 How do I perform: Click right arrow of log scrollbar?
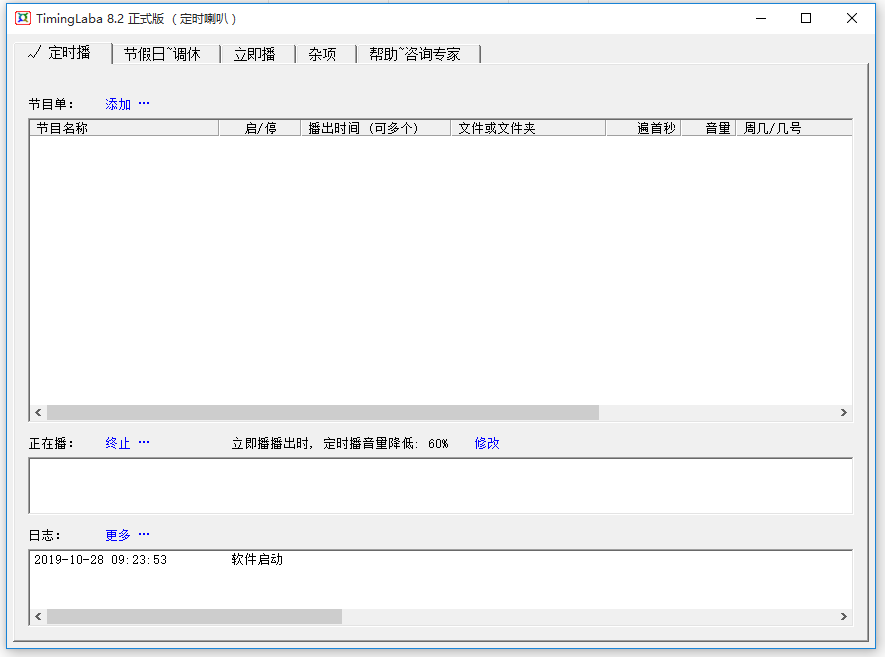[844, 616]
